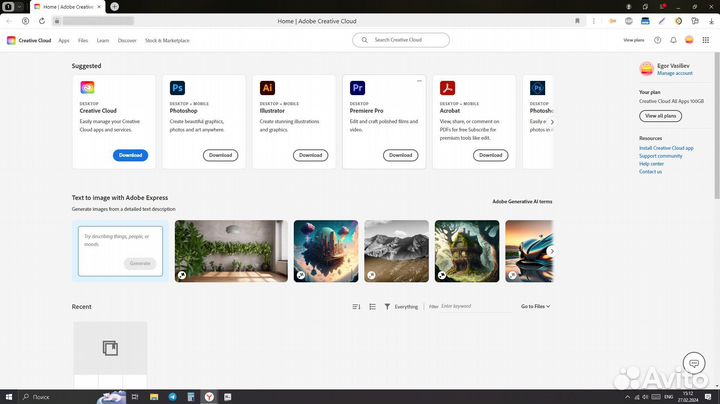Click View all plans button
The width and height of the screenshot is (720, 404).
click(x=660, y=116)
